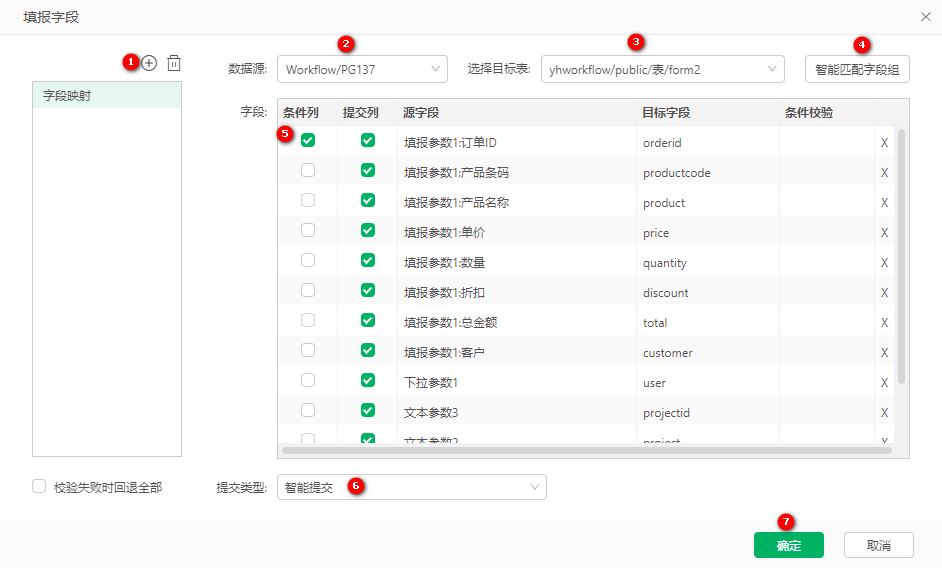This screenshot has height=568, width=942.
Task: Close the 填报字段 dialog
Action: pyautogui.click(x=926, y=17)
